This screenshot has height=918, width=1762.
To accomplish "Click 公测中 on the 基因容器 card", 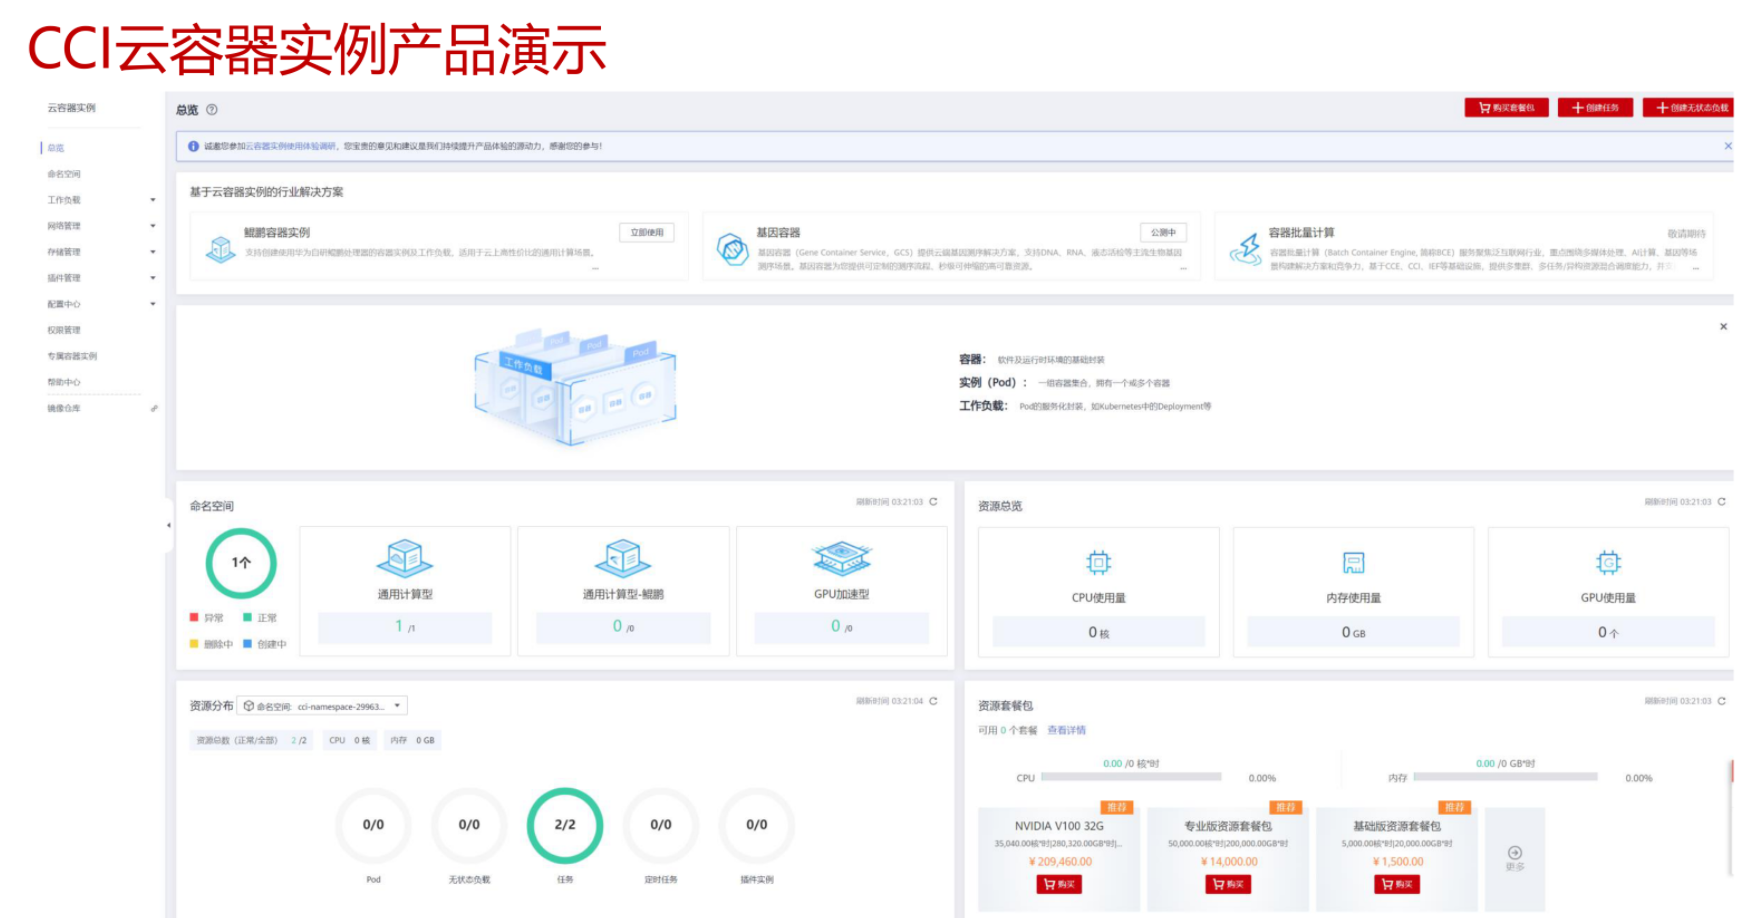I will point(1163,232).
